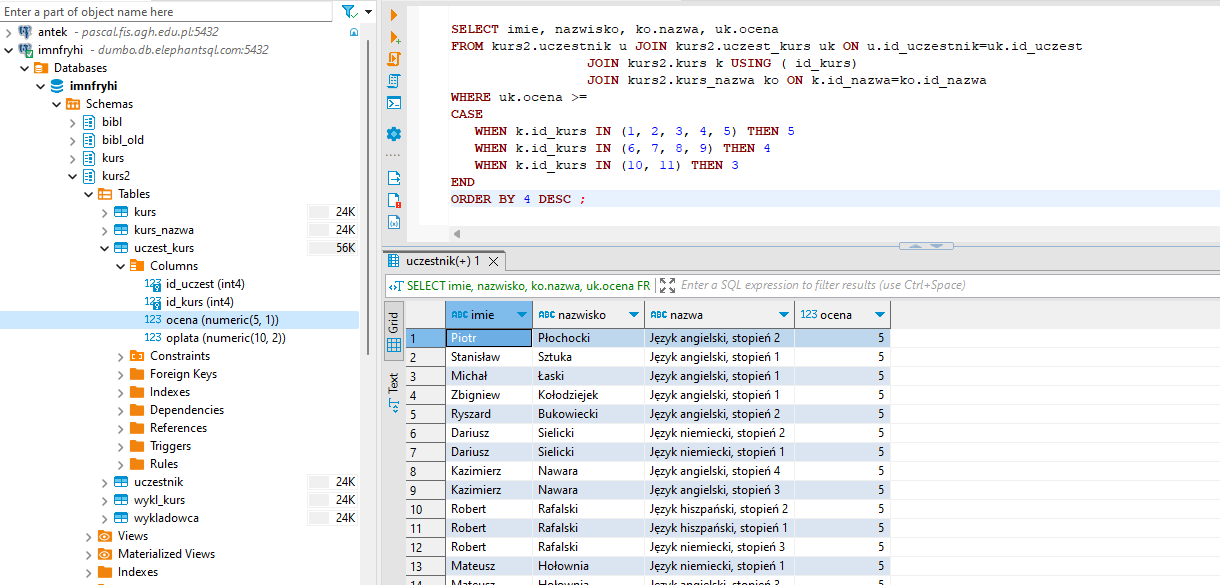Switch to the Text view tab
Screen dimensions: 1220x585
point(394,391)
